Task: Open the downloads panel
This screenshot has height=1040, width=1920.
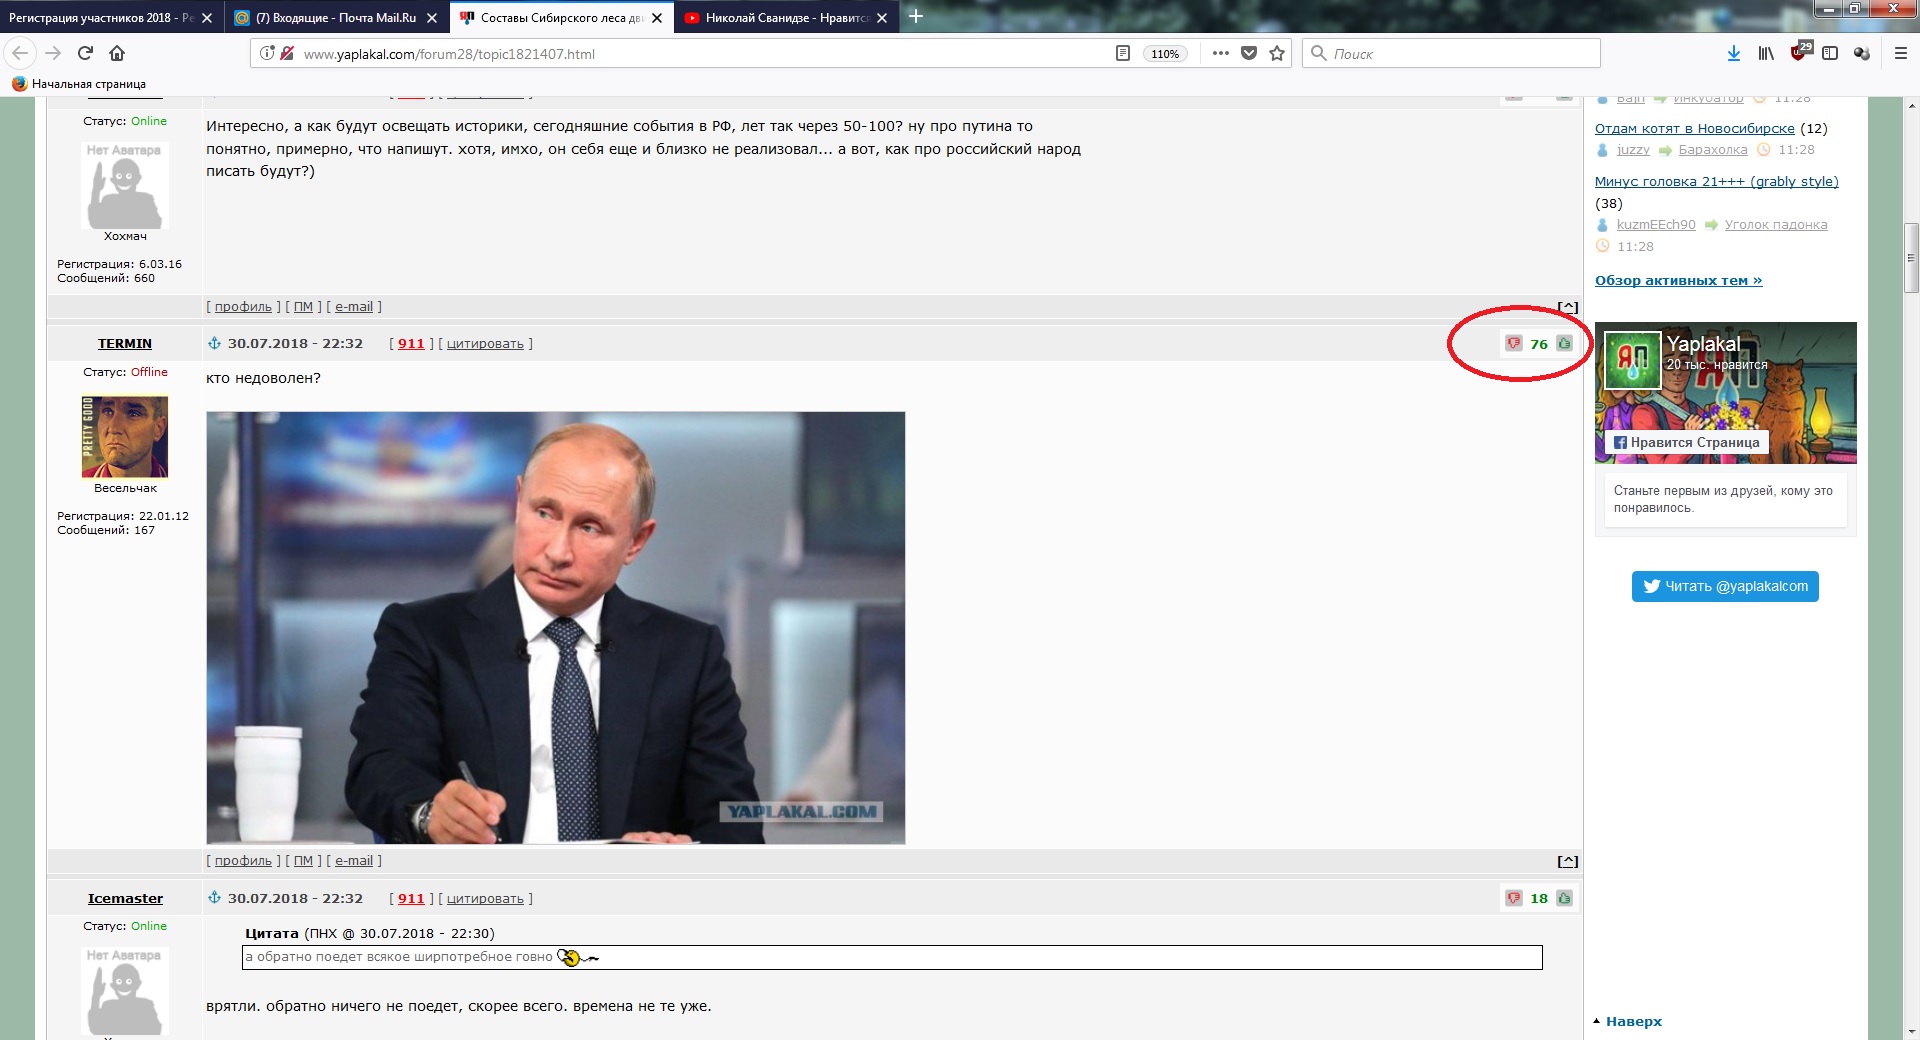Action: click(x=1734, y=53)
